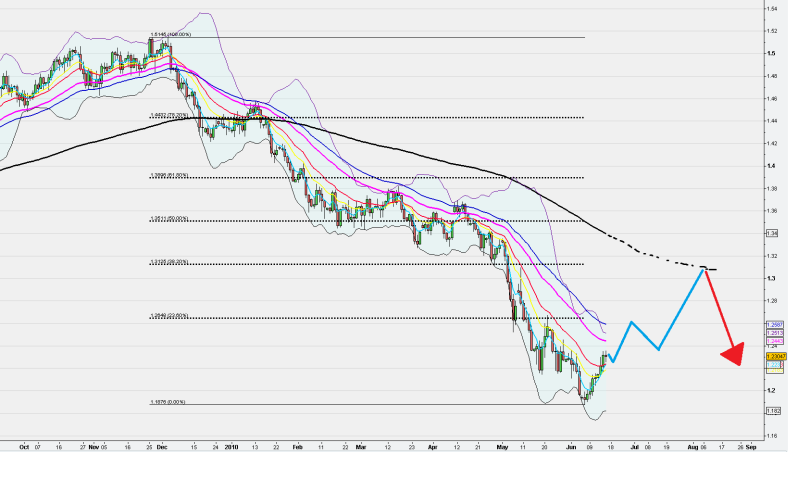Viewport: 798px width, 480px height.
Task: Select the orange 1.23047 current price tag
Action: pyautogui.click(x=776, y=356)
